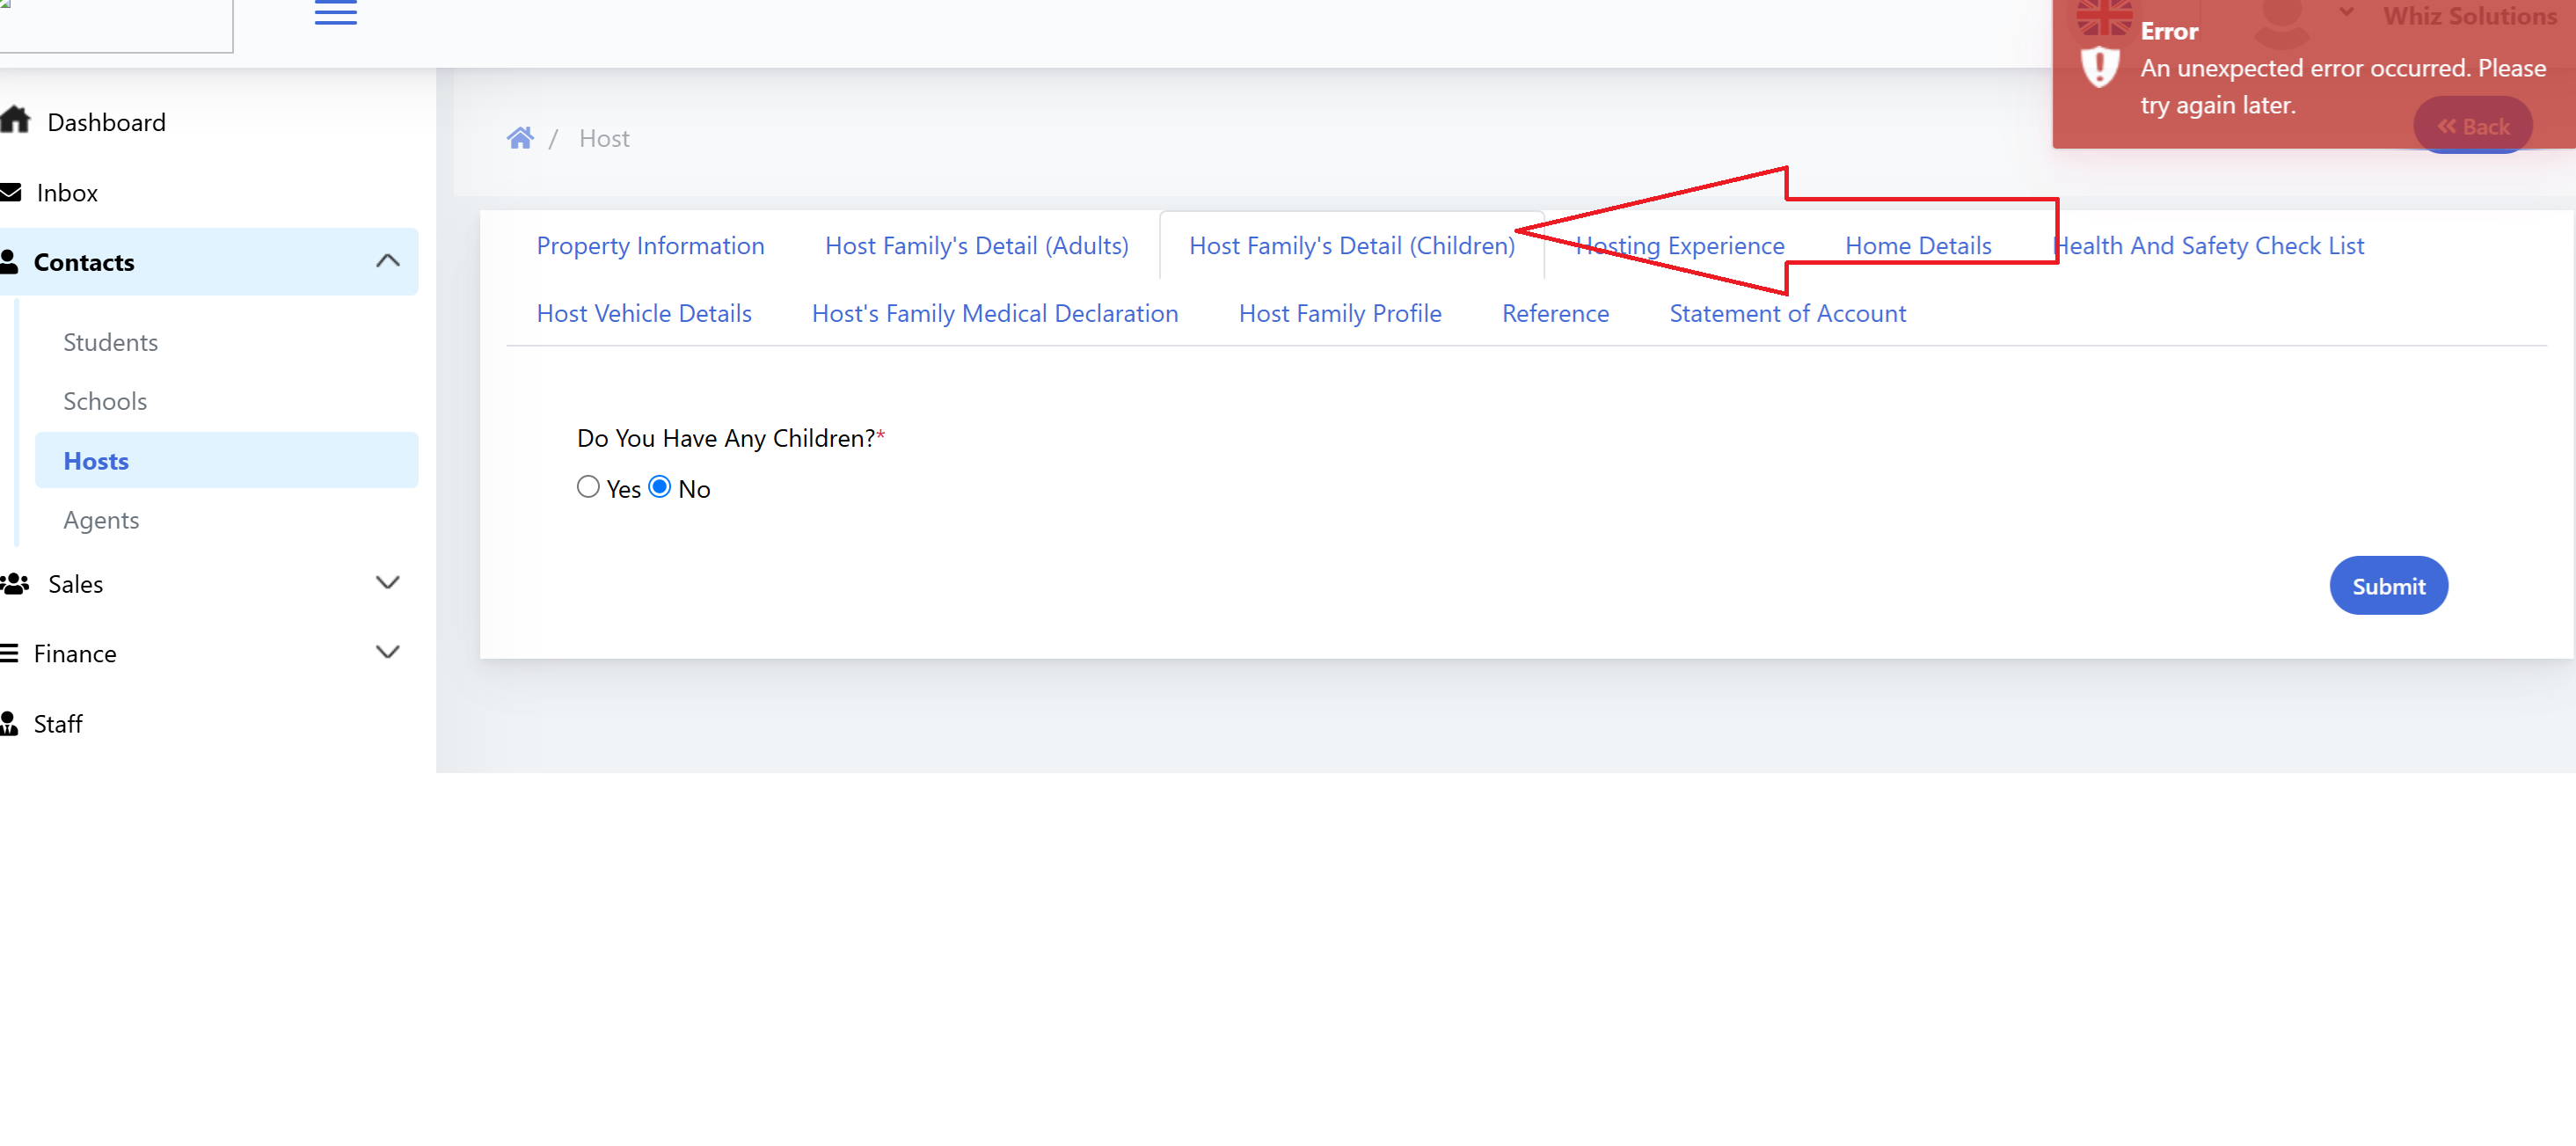The image size is (2576, 1146).
Task: Click the Staff person icon
Action: click(10, 723)
